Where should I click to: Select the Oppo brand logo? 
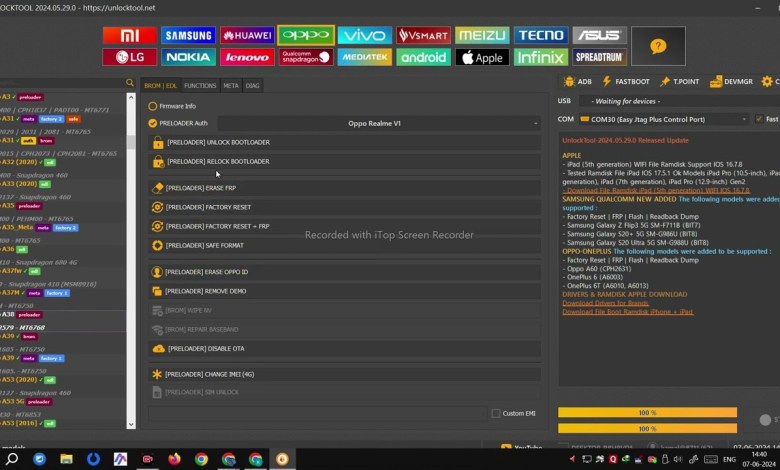point(305,35)
